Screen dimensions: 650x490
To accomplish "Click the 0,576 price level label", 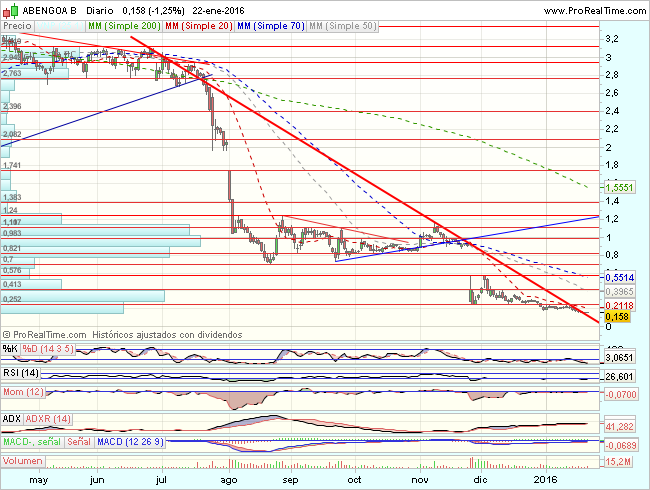I will [12, 270].
